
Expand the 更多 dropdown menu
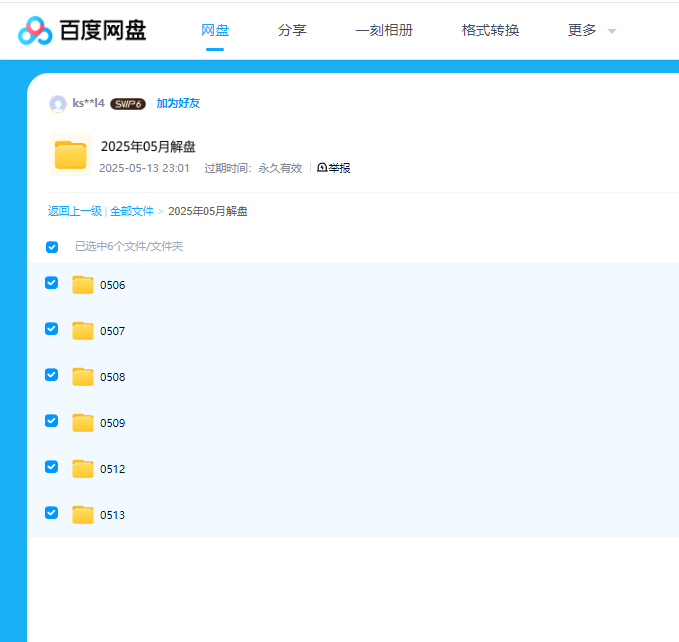tap(592, 31)
